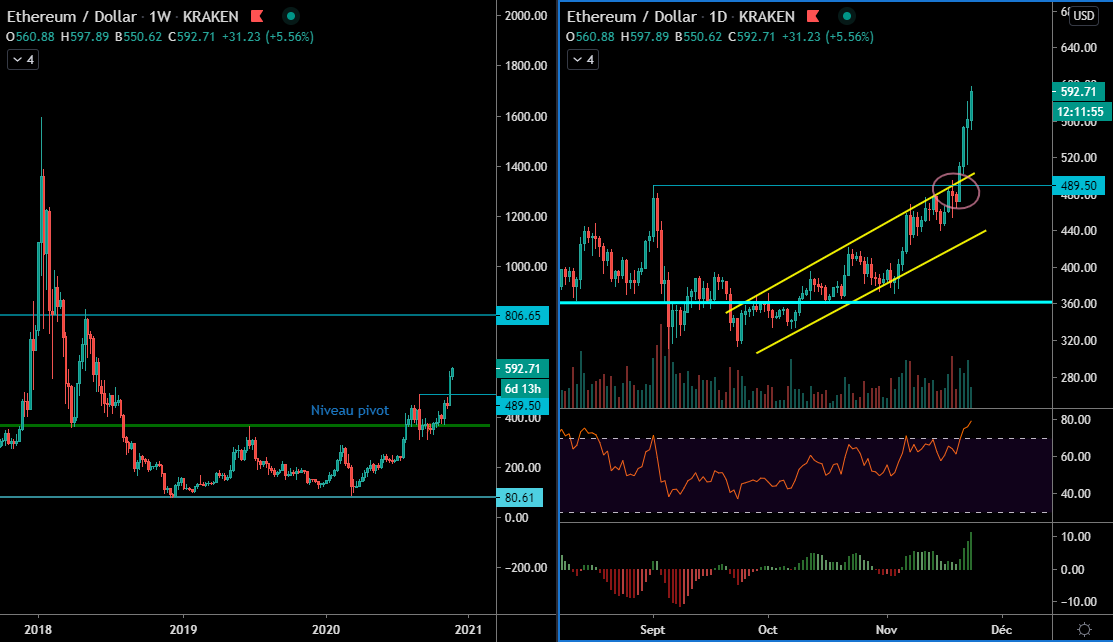1113x642 pixels.
Task: Click green market status dot on weekly chart
Action: point(291,17)
